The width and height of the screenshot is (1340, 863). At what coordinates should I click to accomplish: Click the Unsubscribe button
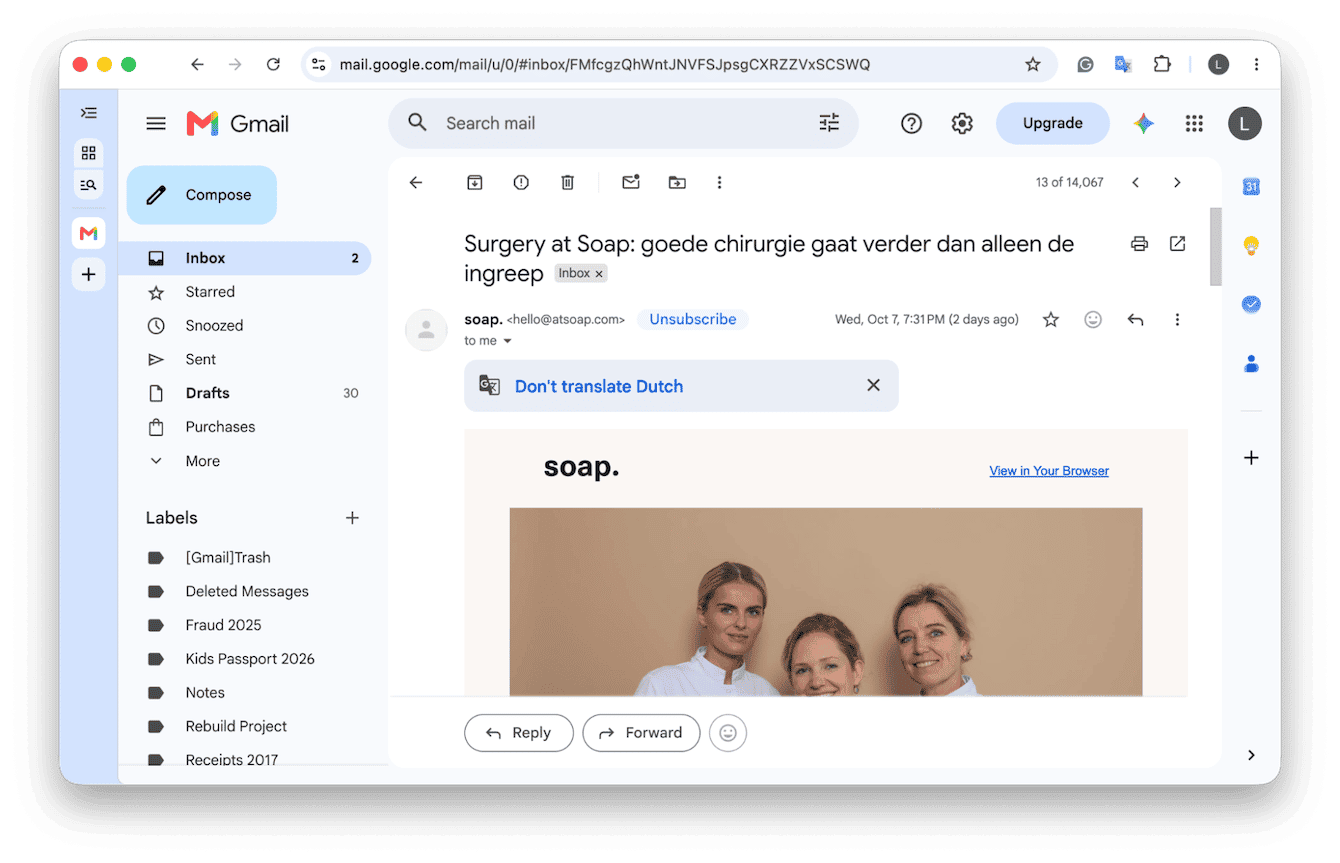click(x=693, y=320)
